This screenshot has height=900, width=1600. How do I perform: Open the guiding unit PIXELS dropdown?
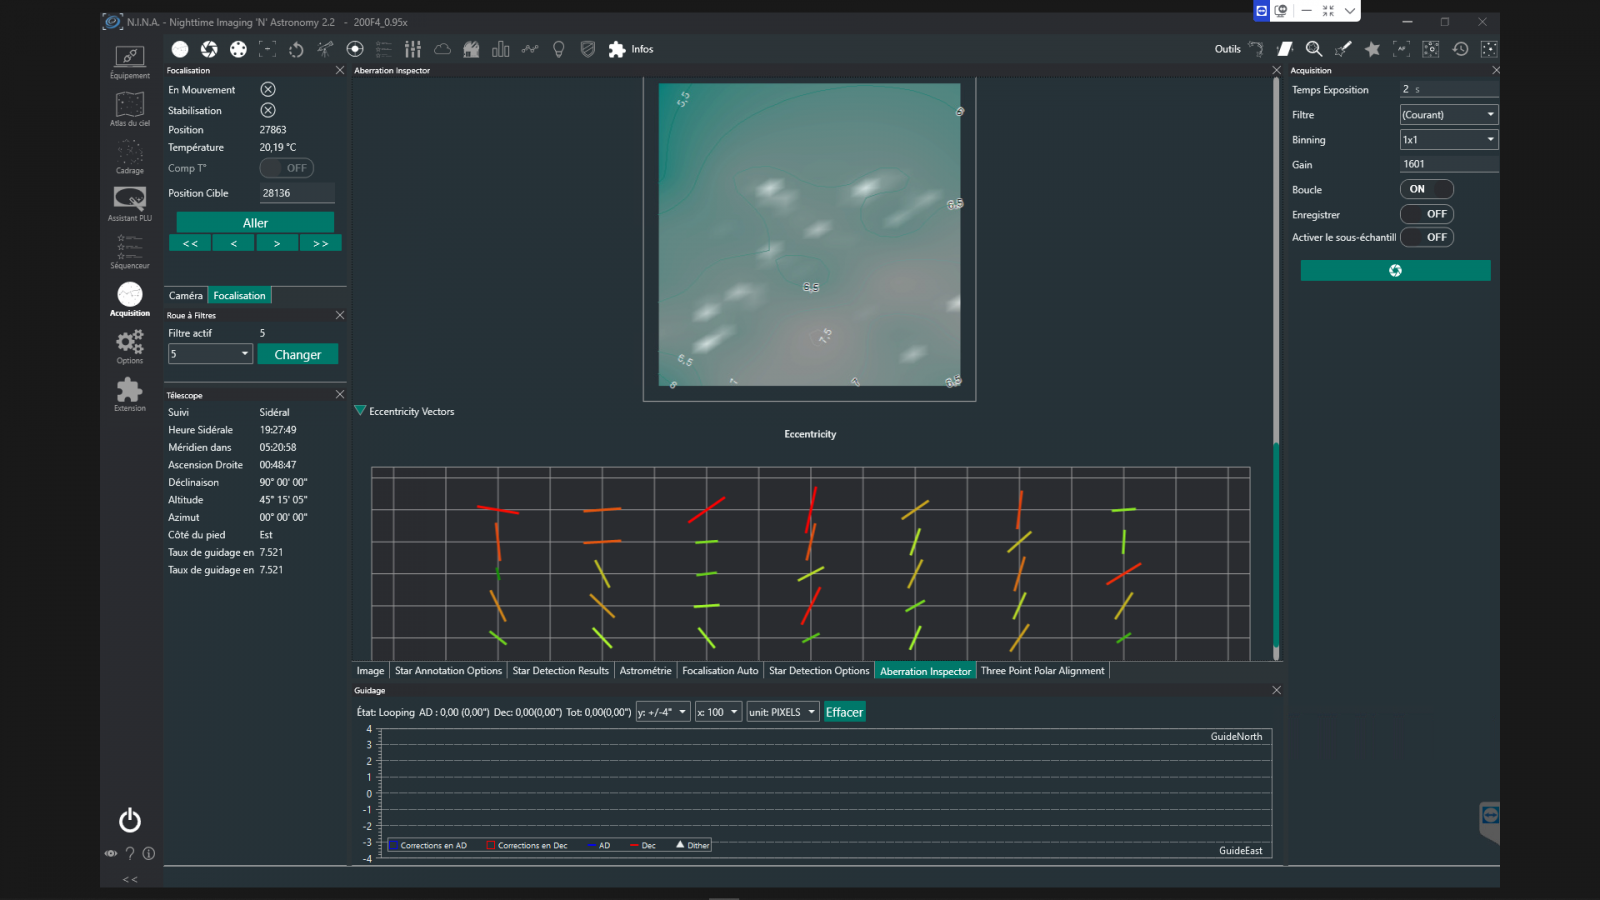(783, 712)
